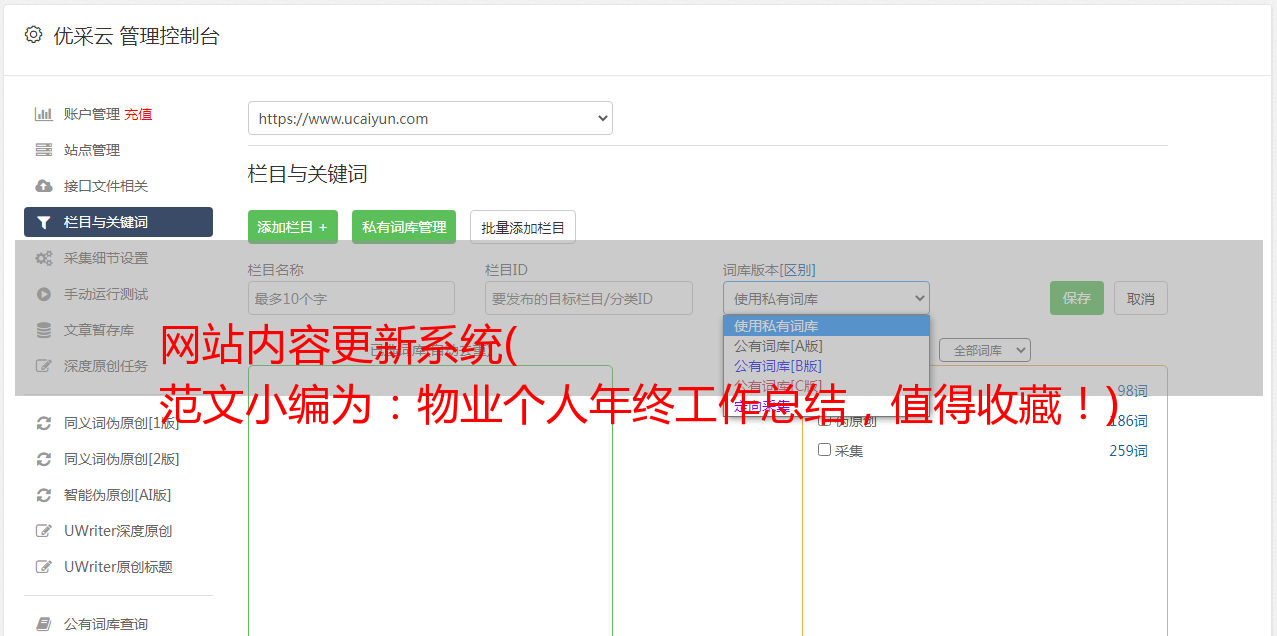The height and width of the screenshot is (636, 1277).
Task: Click the 栏目名称 input field
Action: point(351,298)
